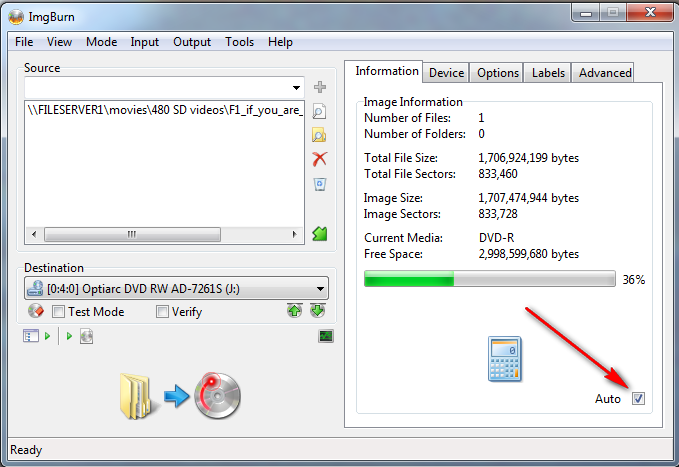Viewport: 679px width, 467px height.
Task: Click the first green play arrow icon
Action: pyautogui.click(x=47, y=336)
